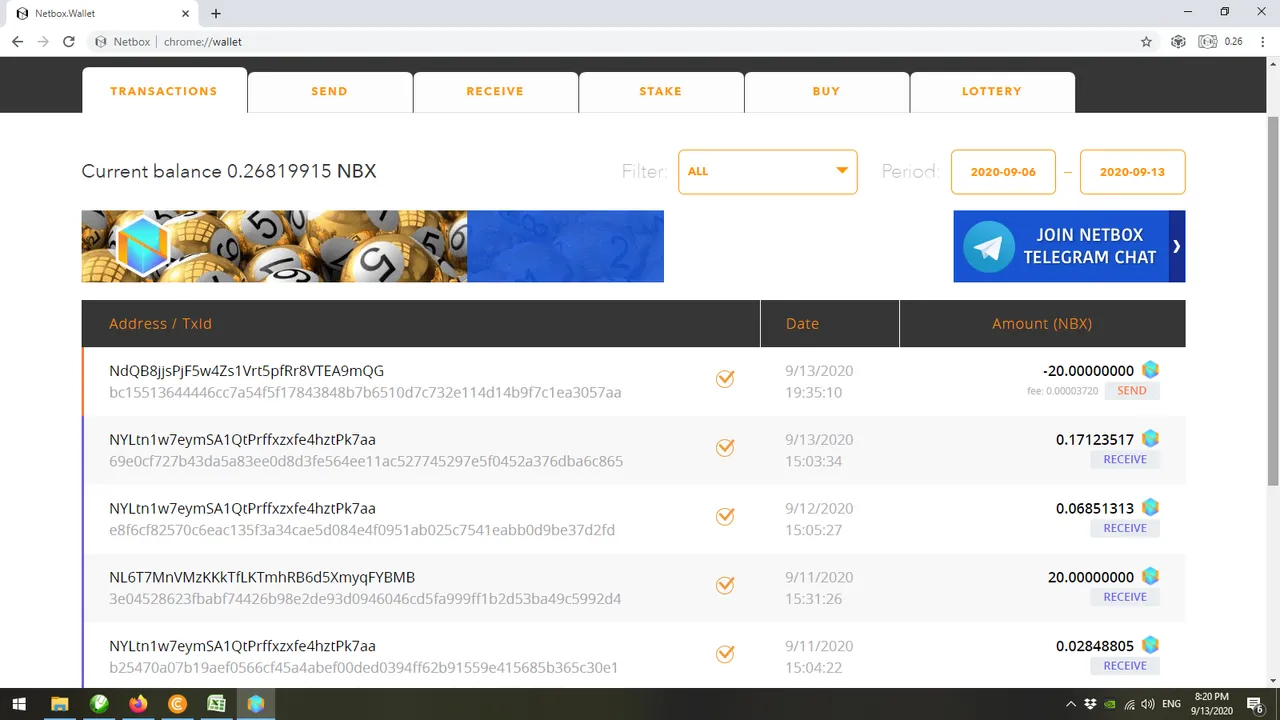This screenshot has height=720, width=1280.
Task: Open Excel from the taskbar
Action: coord(216,704)
